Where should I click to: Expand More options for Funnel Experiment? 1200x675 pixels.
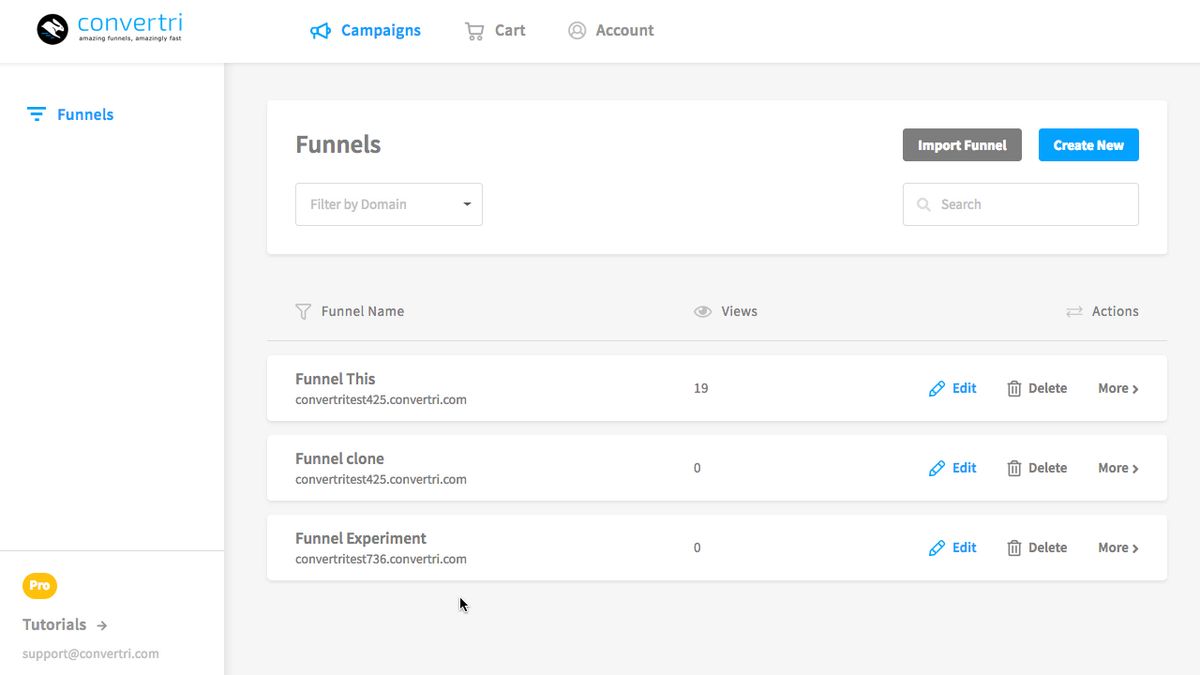click(x=1117, y=547)
